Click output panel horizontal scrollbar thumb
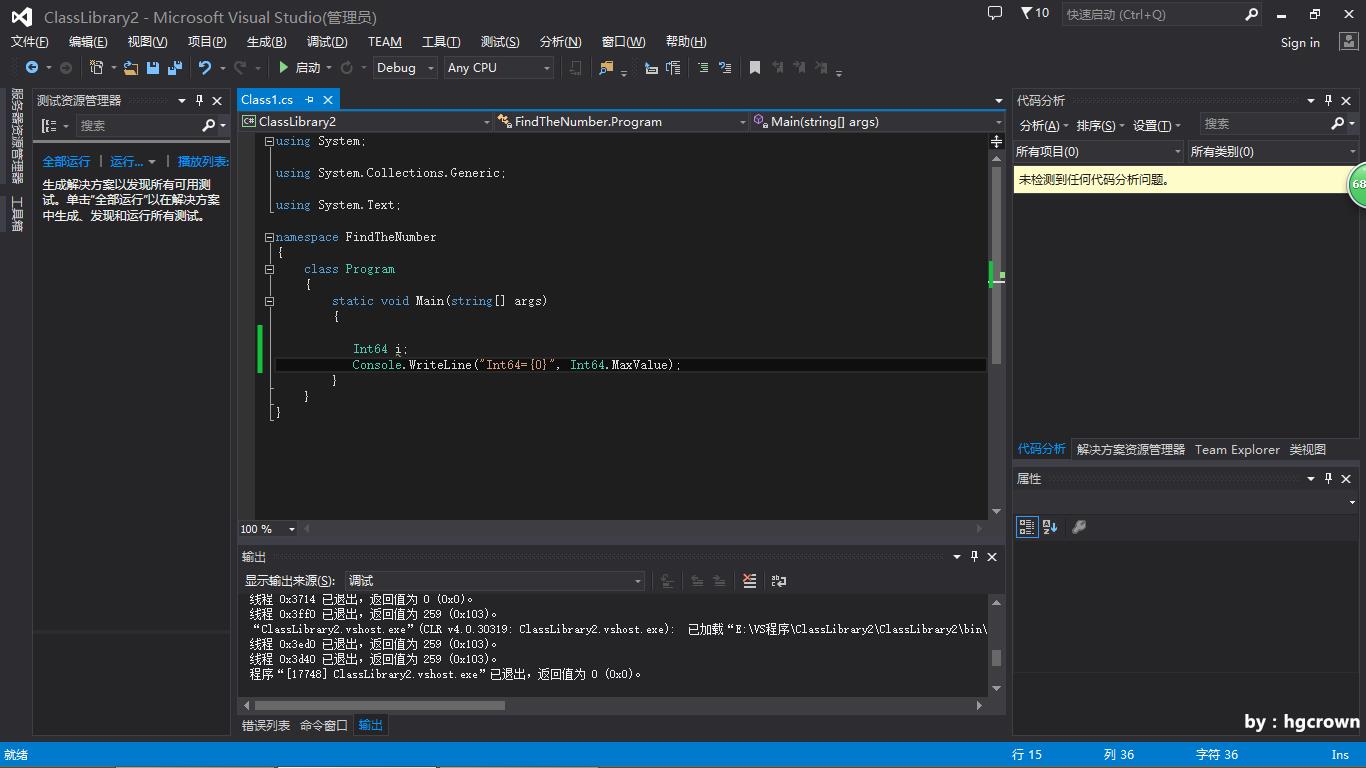The height and width of the screenshot is (768, 1366). pos(380,705)
